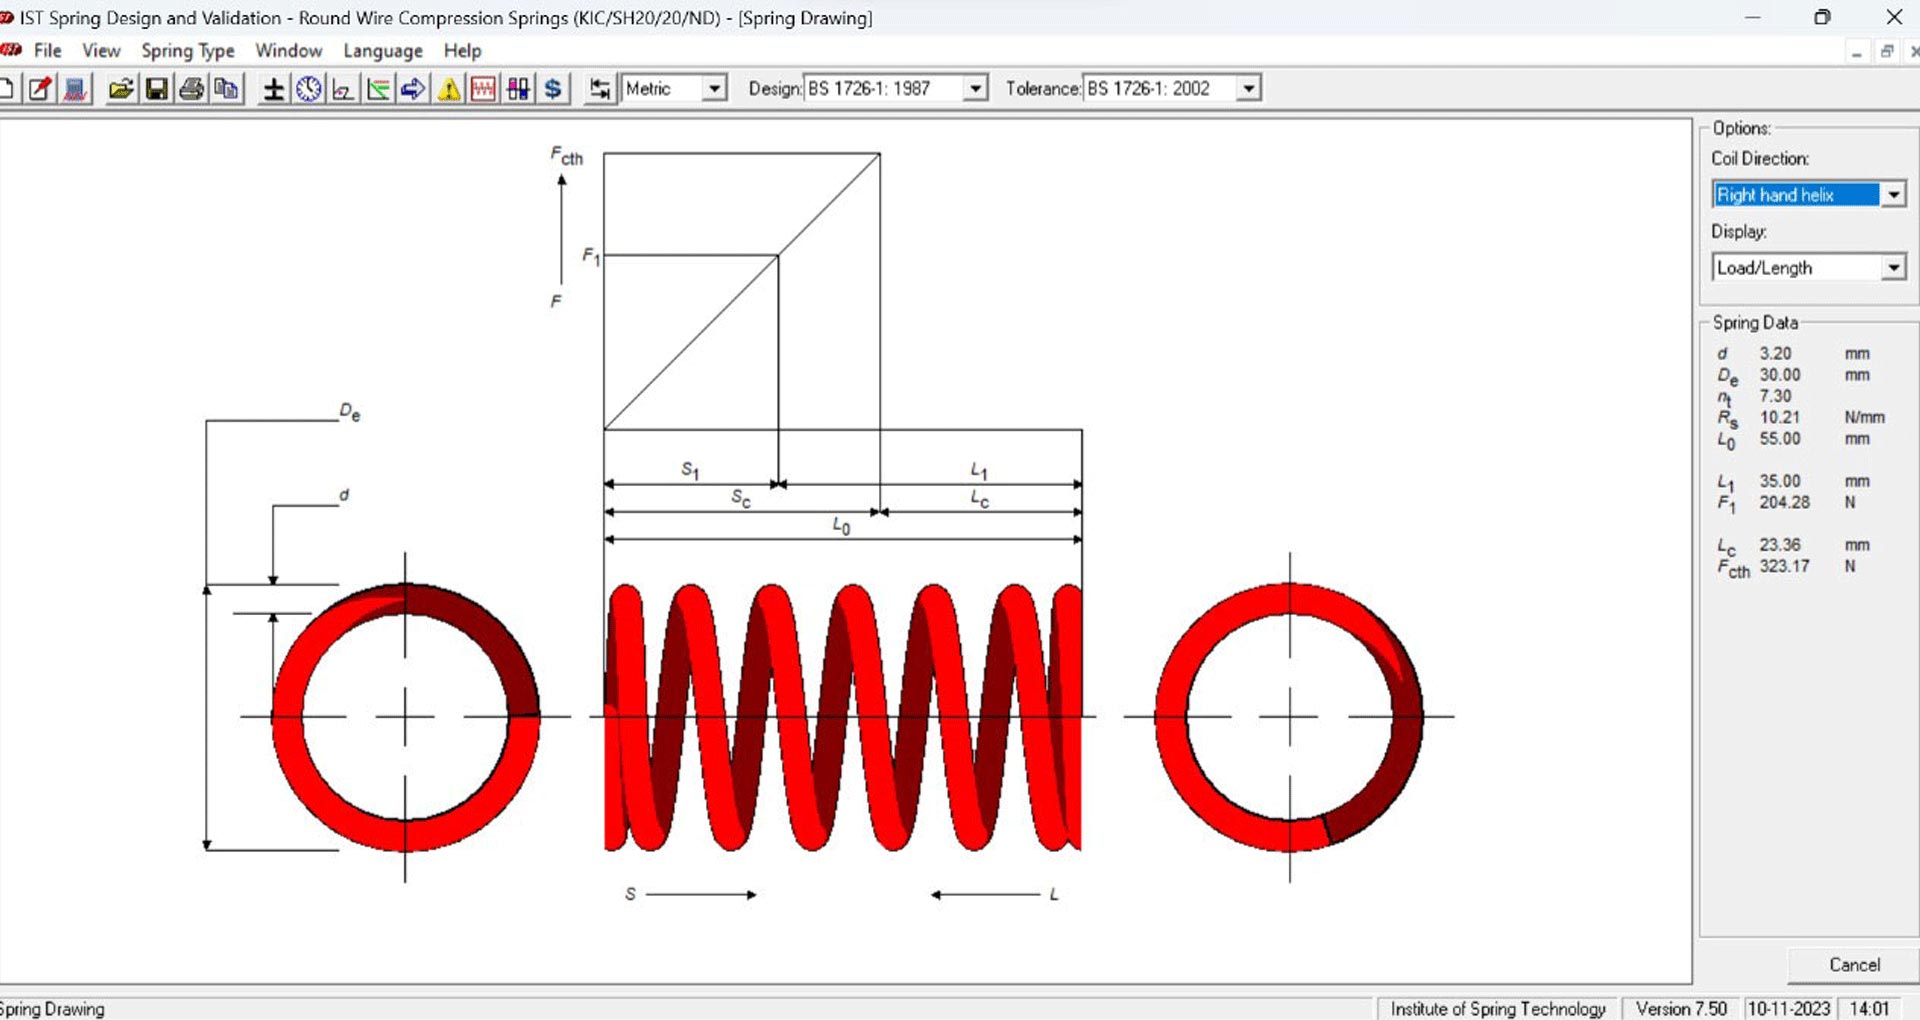Screen dimensions: 1920x1020
Task: Click the blue clock icon
Action: pos(309,89)
